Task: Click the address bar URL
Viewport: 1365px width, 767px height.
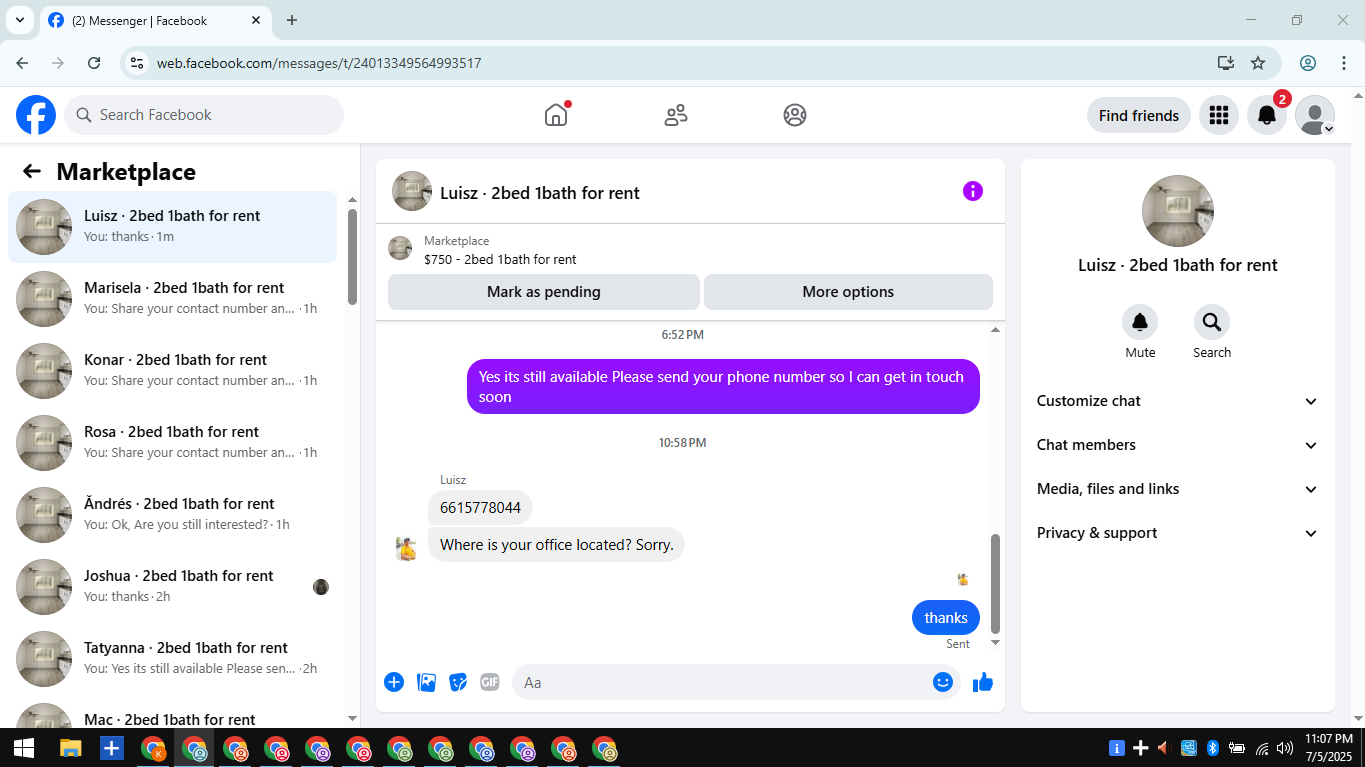Action: [319, 63]
